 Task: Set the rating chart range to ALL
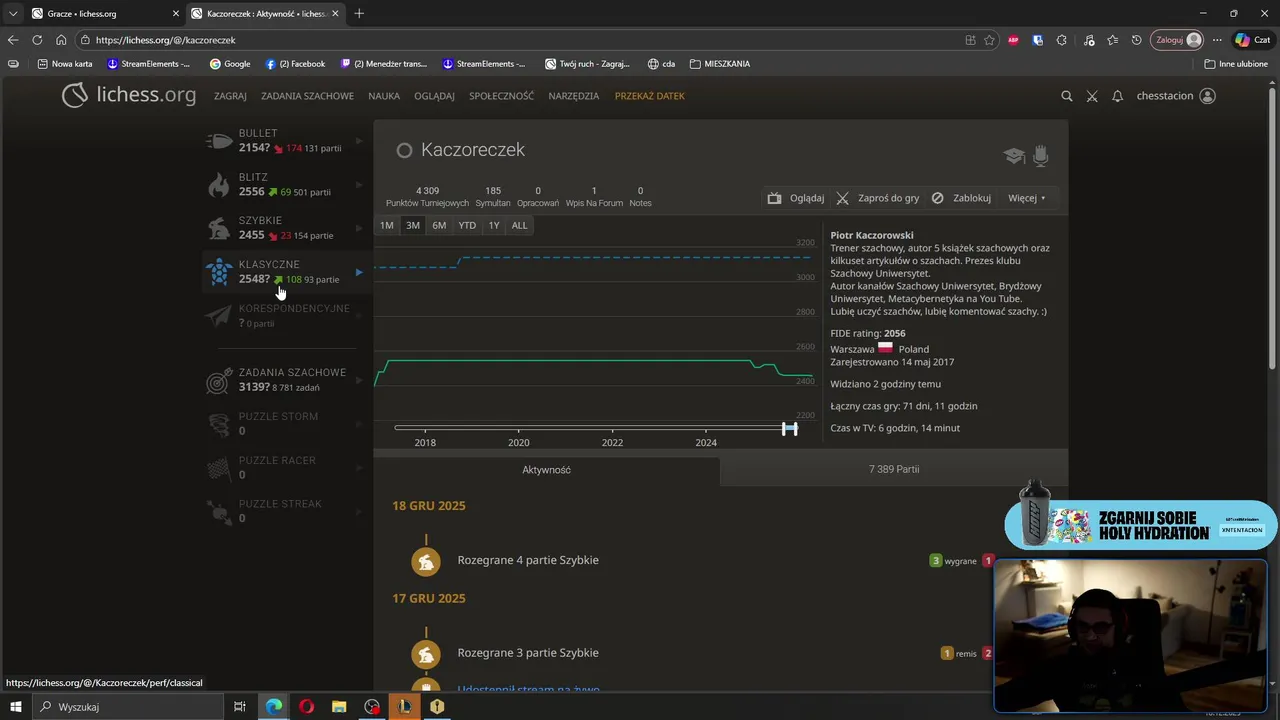tap(520, 225)
